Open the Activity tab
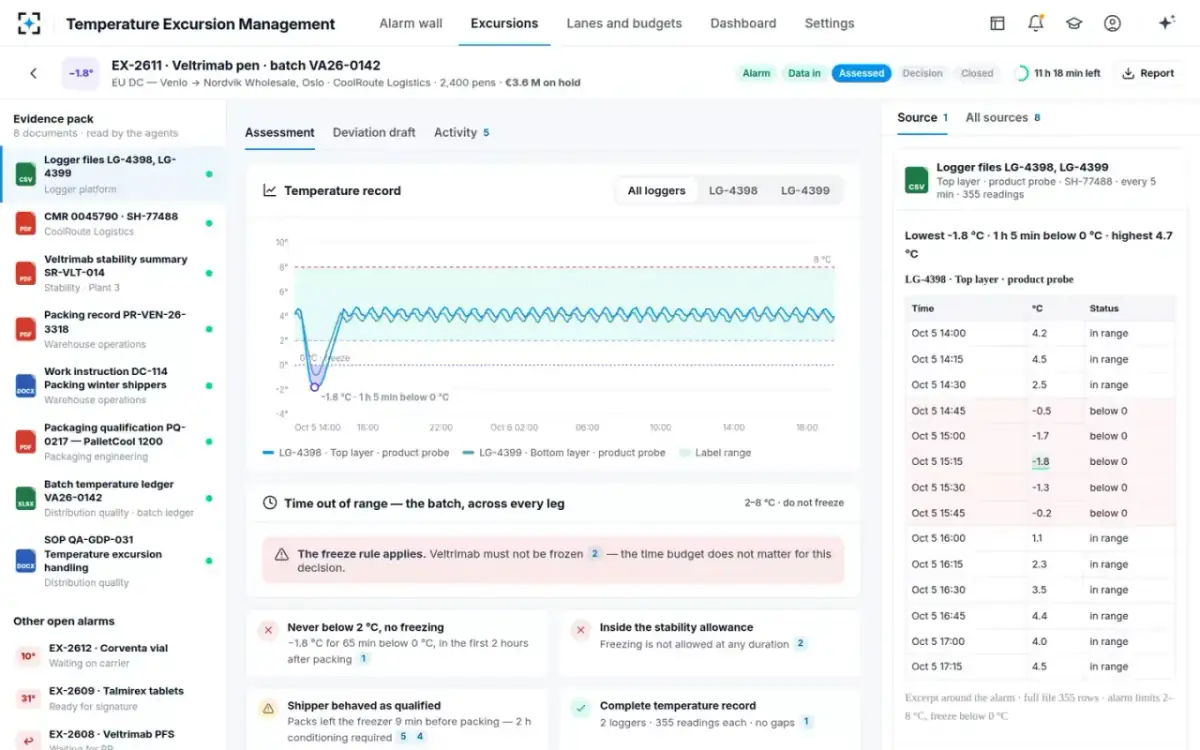This screenshot has height=750, width=1200. pos(462,132)
